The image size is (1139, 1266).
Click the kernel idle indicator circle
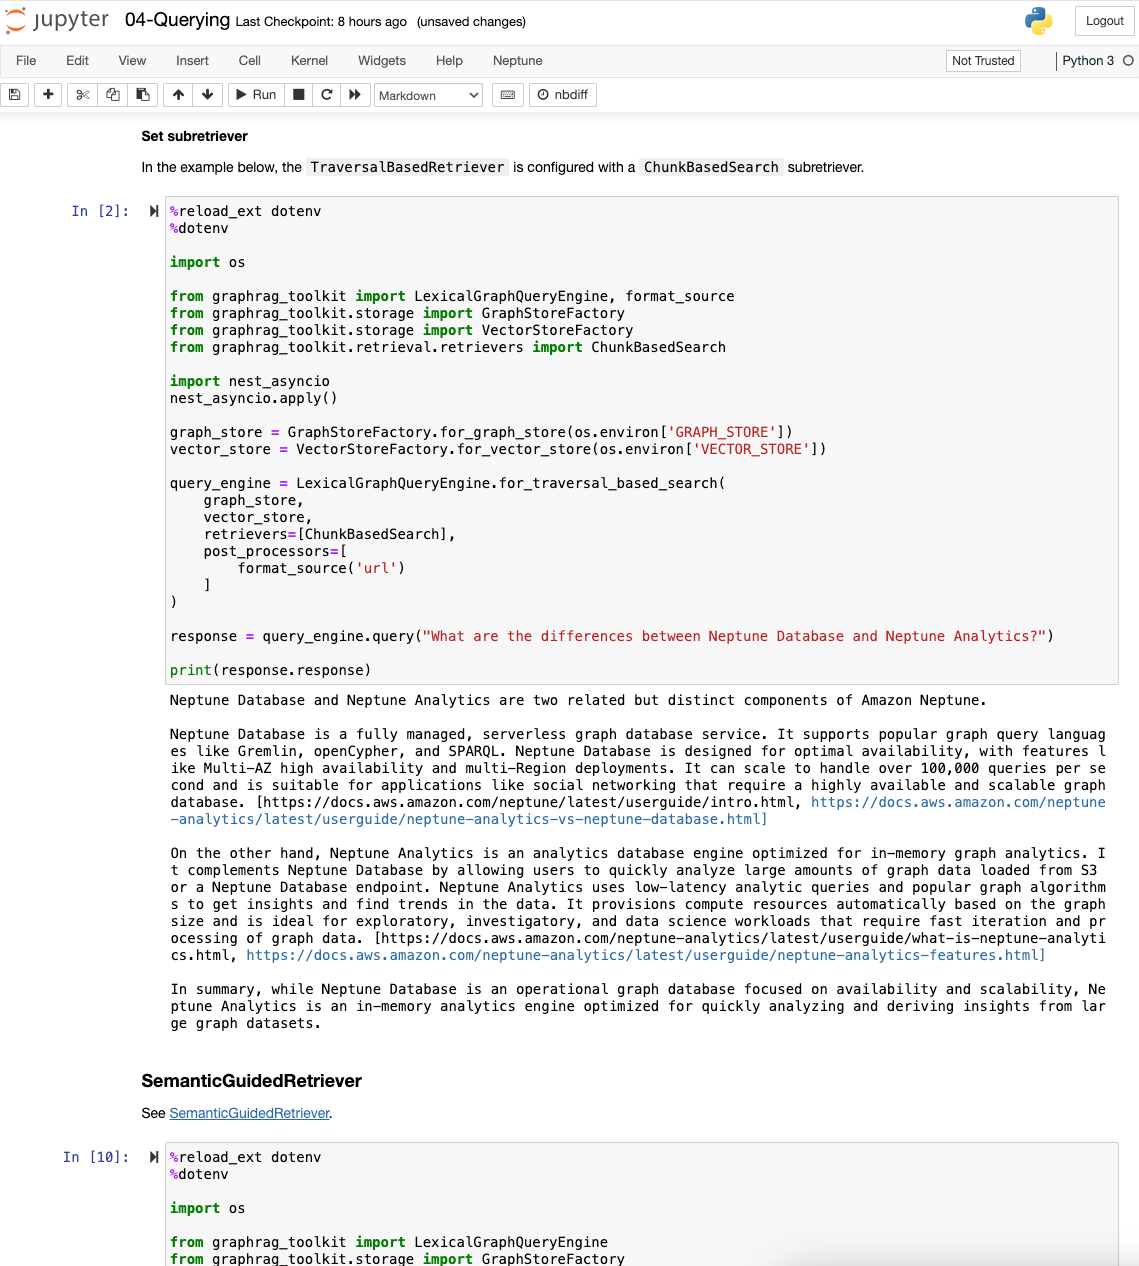[x=1128, y=61]
